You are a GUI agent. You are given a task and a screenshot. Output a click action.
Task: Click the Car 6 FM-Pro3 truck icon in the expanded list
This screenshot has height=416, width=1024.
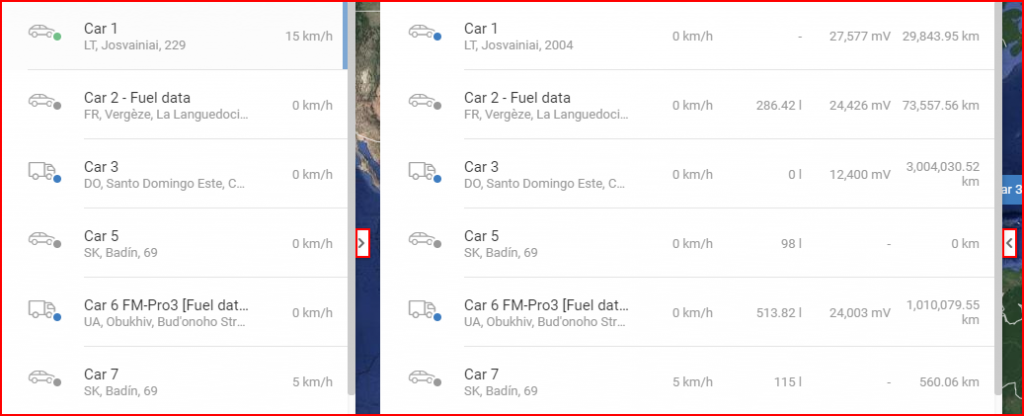pos(424,311)
